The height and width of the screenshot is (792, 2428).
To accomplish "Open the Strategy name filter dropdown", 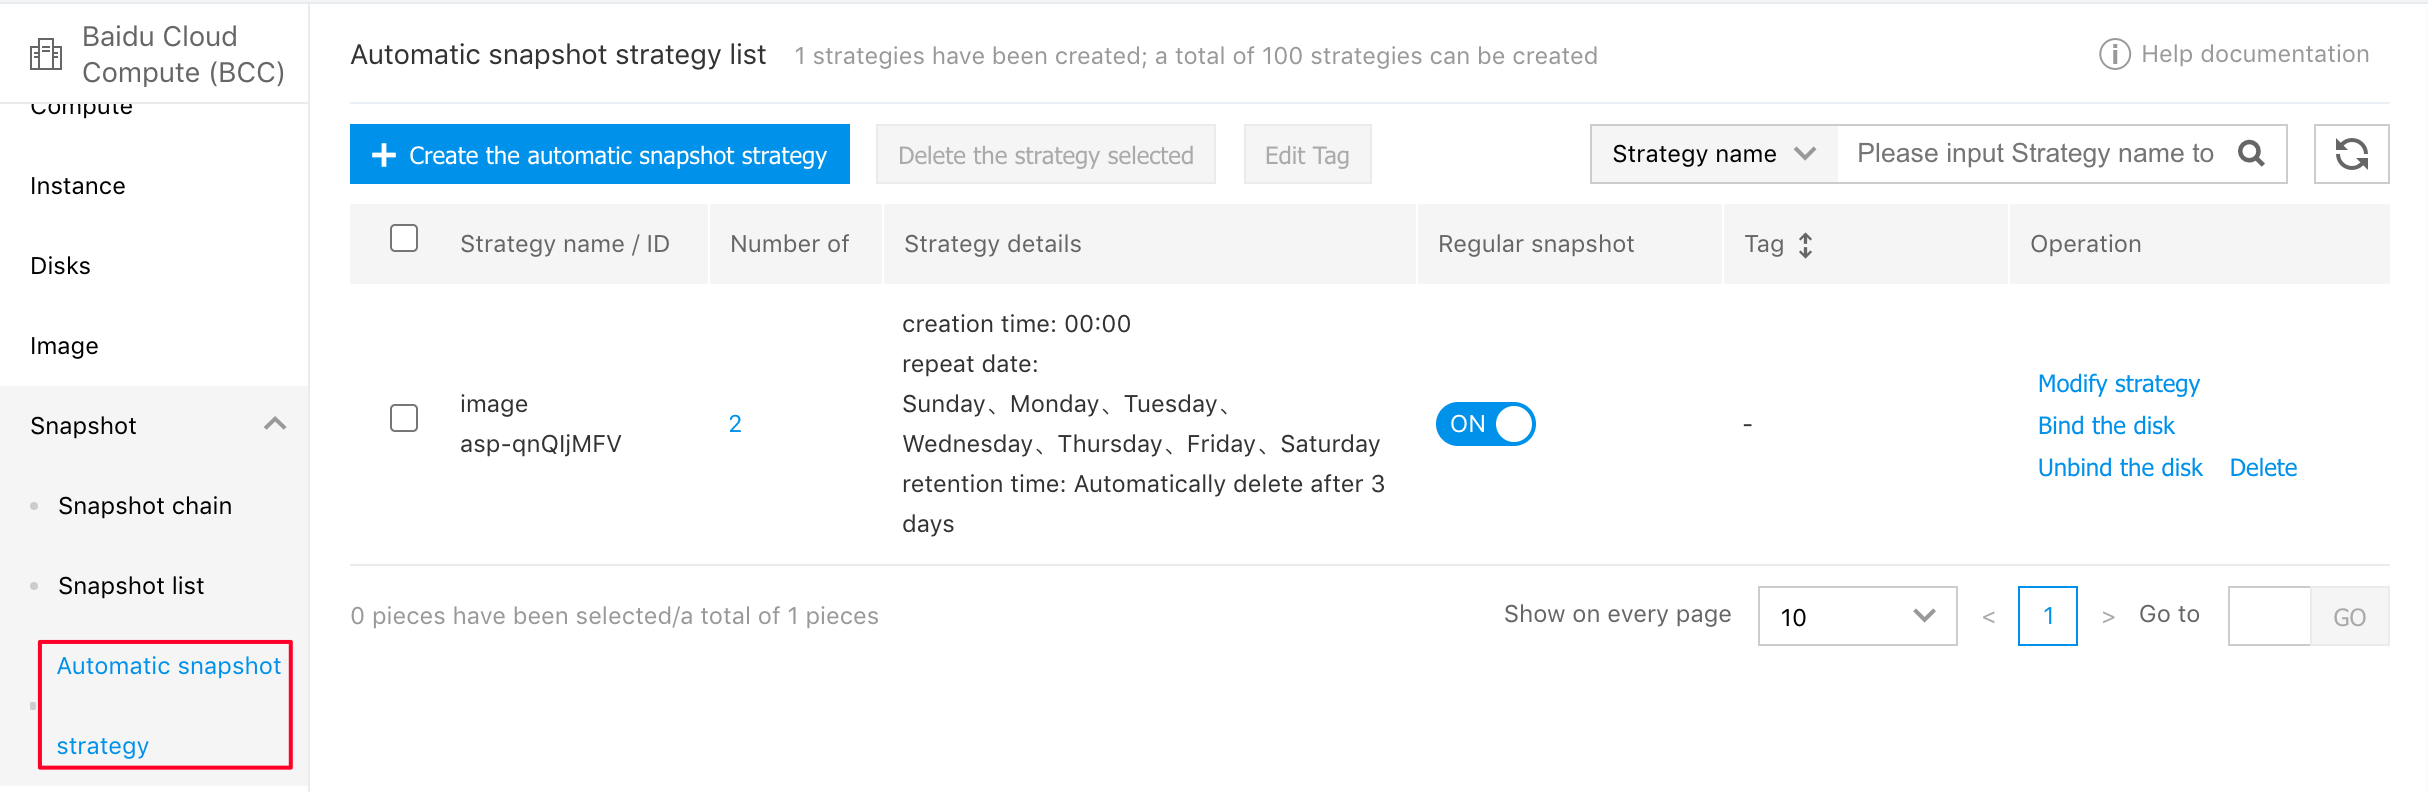I will tap(1714, 154).
